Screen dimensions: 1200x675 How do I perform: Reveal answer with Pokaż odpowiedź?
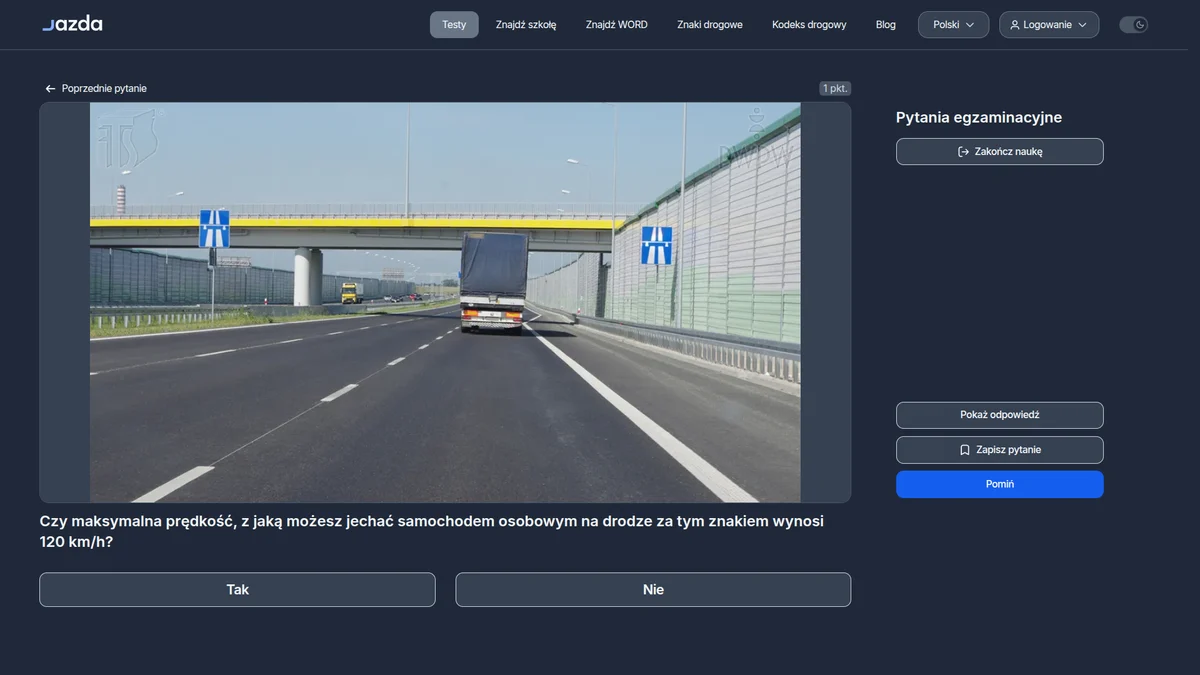1000,415
